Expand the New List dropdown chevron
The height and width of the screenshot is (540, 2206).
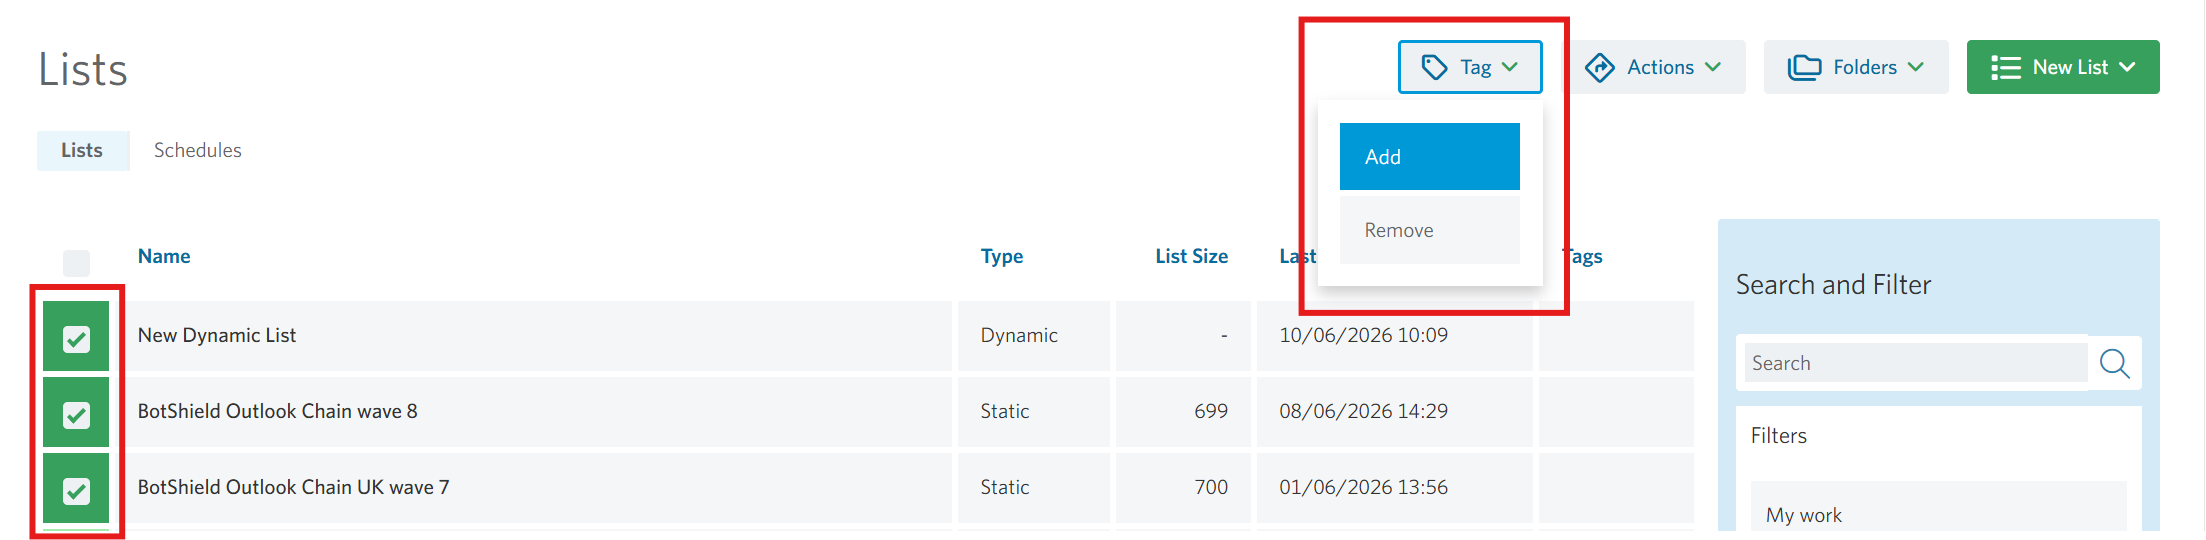2127,67
